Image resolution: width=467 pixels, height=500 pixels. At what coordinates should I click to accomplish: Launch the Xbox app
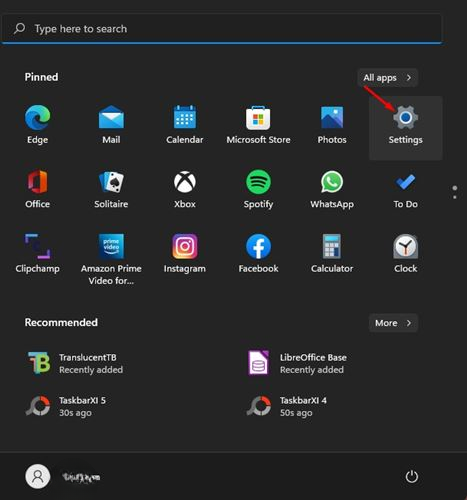click(185, 189)
